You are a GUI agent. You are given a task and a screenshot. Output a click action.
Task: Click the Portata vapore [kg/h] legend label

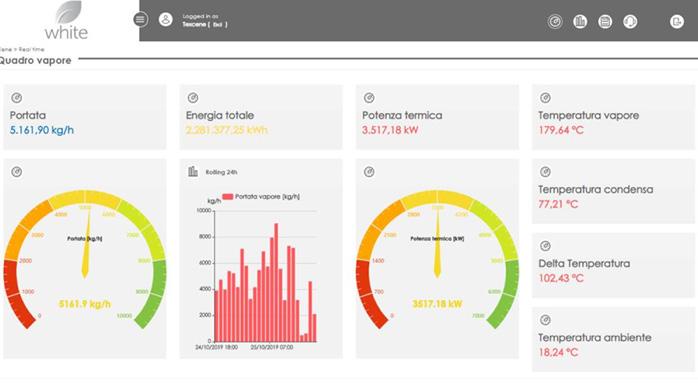(267, 197)
